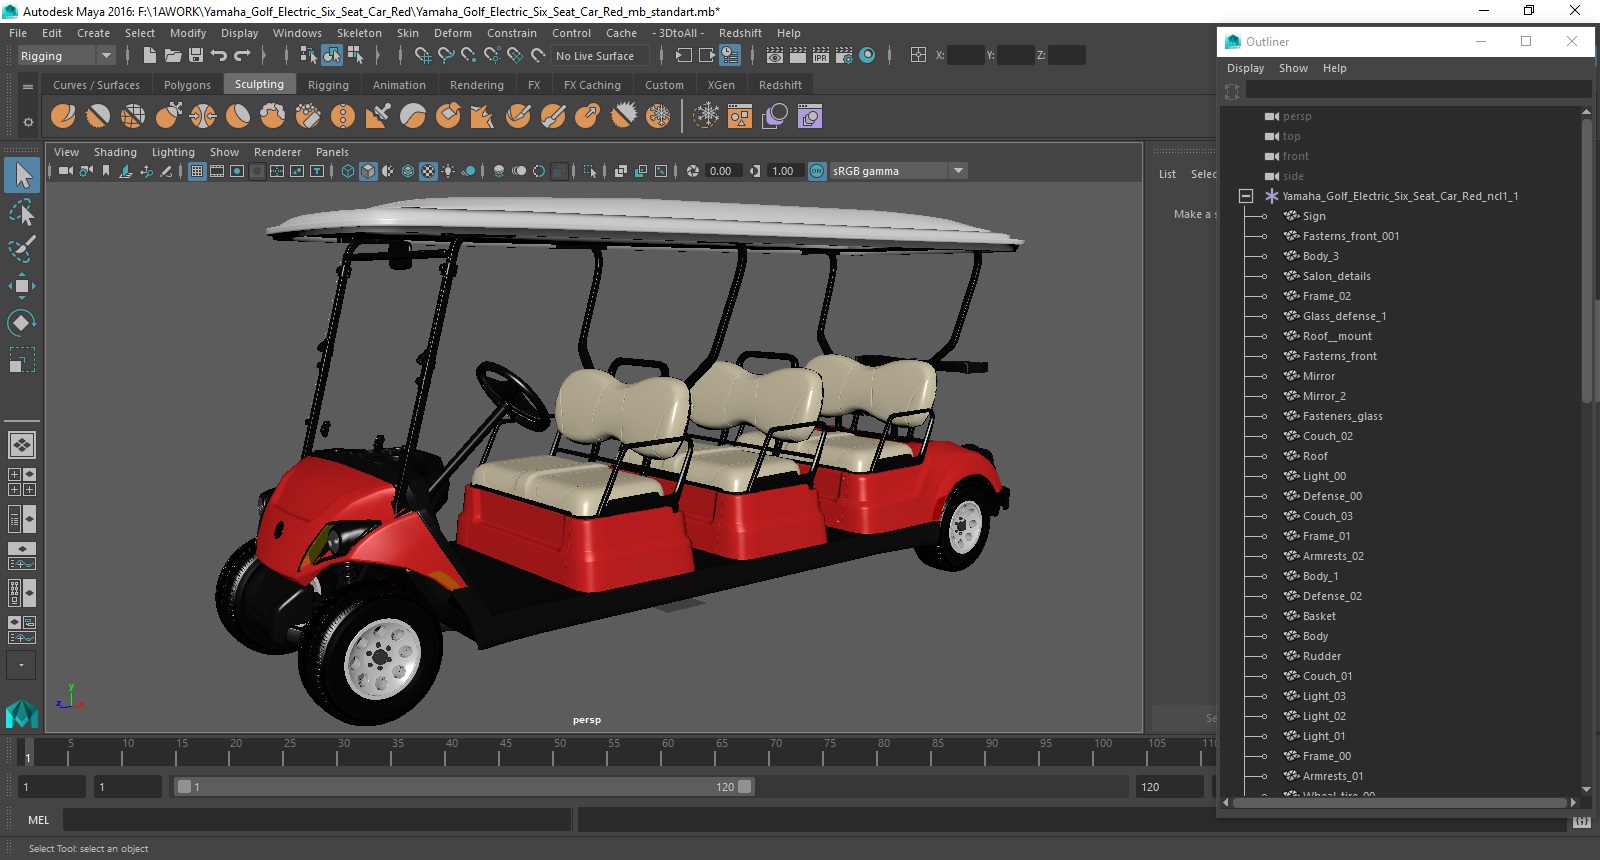Select the Wax sculpting brush
Screen dimensions: 1600x860
pos(413,116)
